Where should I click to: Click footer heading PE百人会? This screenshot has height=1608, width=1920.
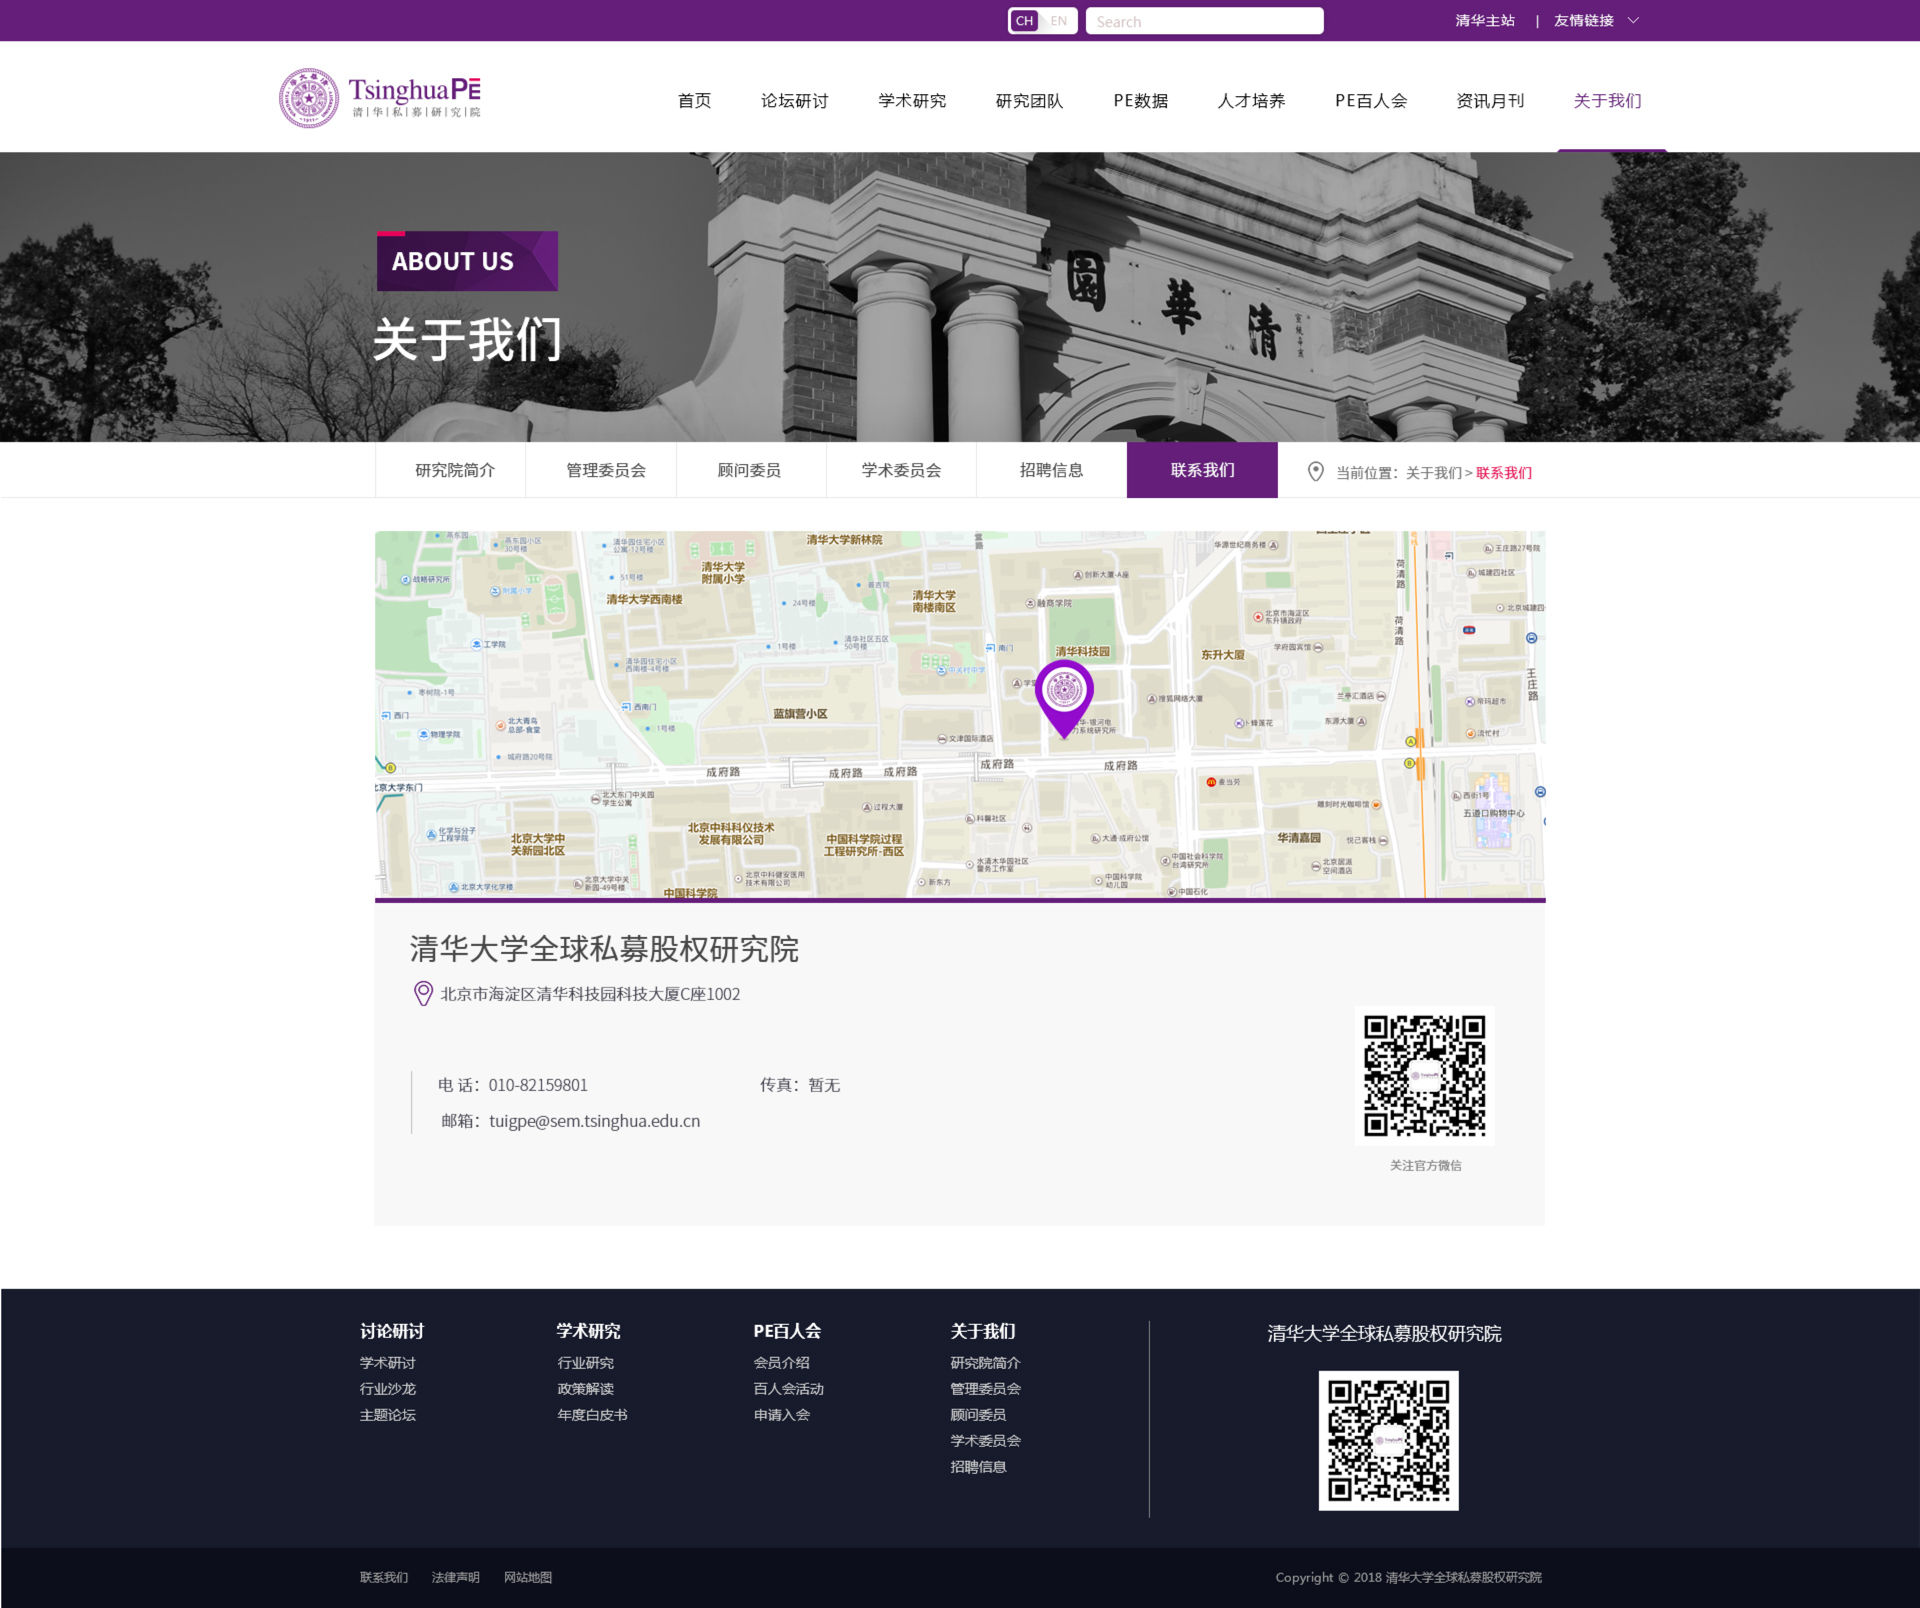[787, 1331]
